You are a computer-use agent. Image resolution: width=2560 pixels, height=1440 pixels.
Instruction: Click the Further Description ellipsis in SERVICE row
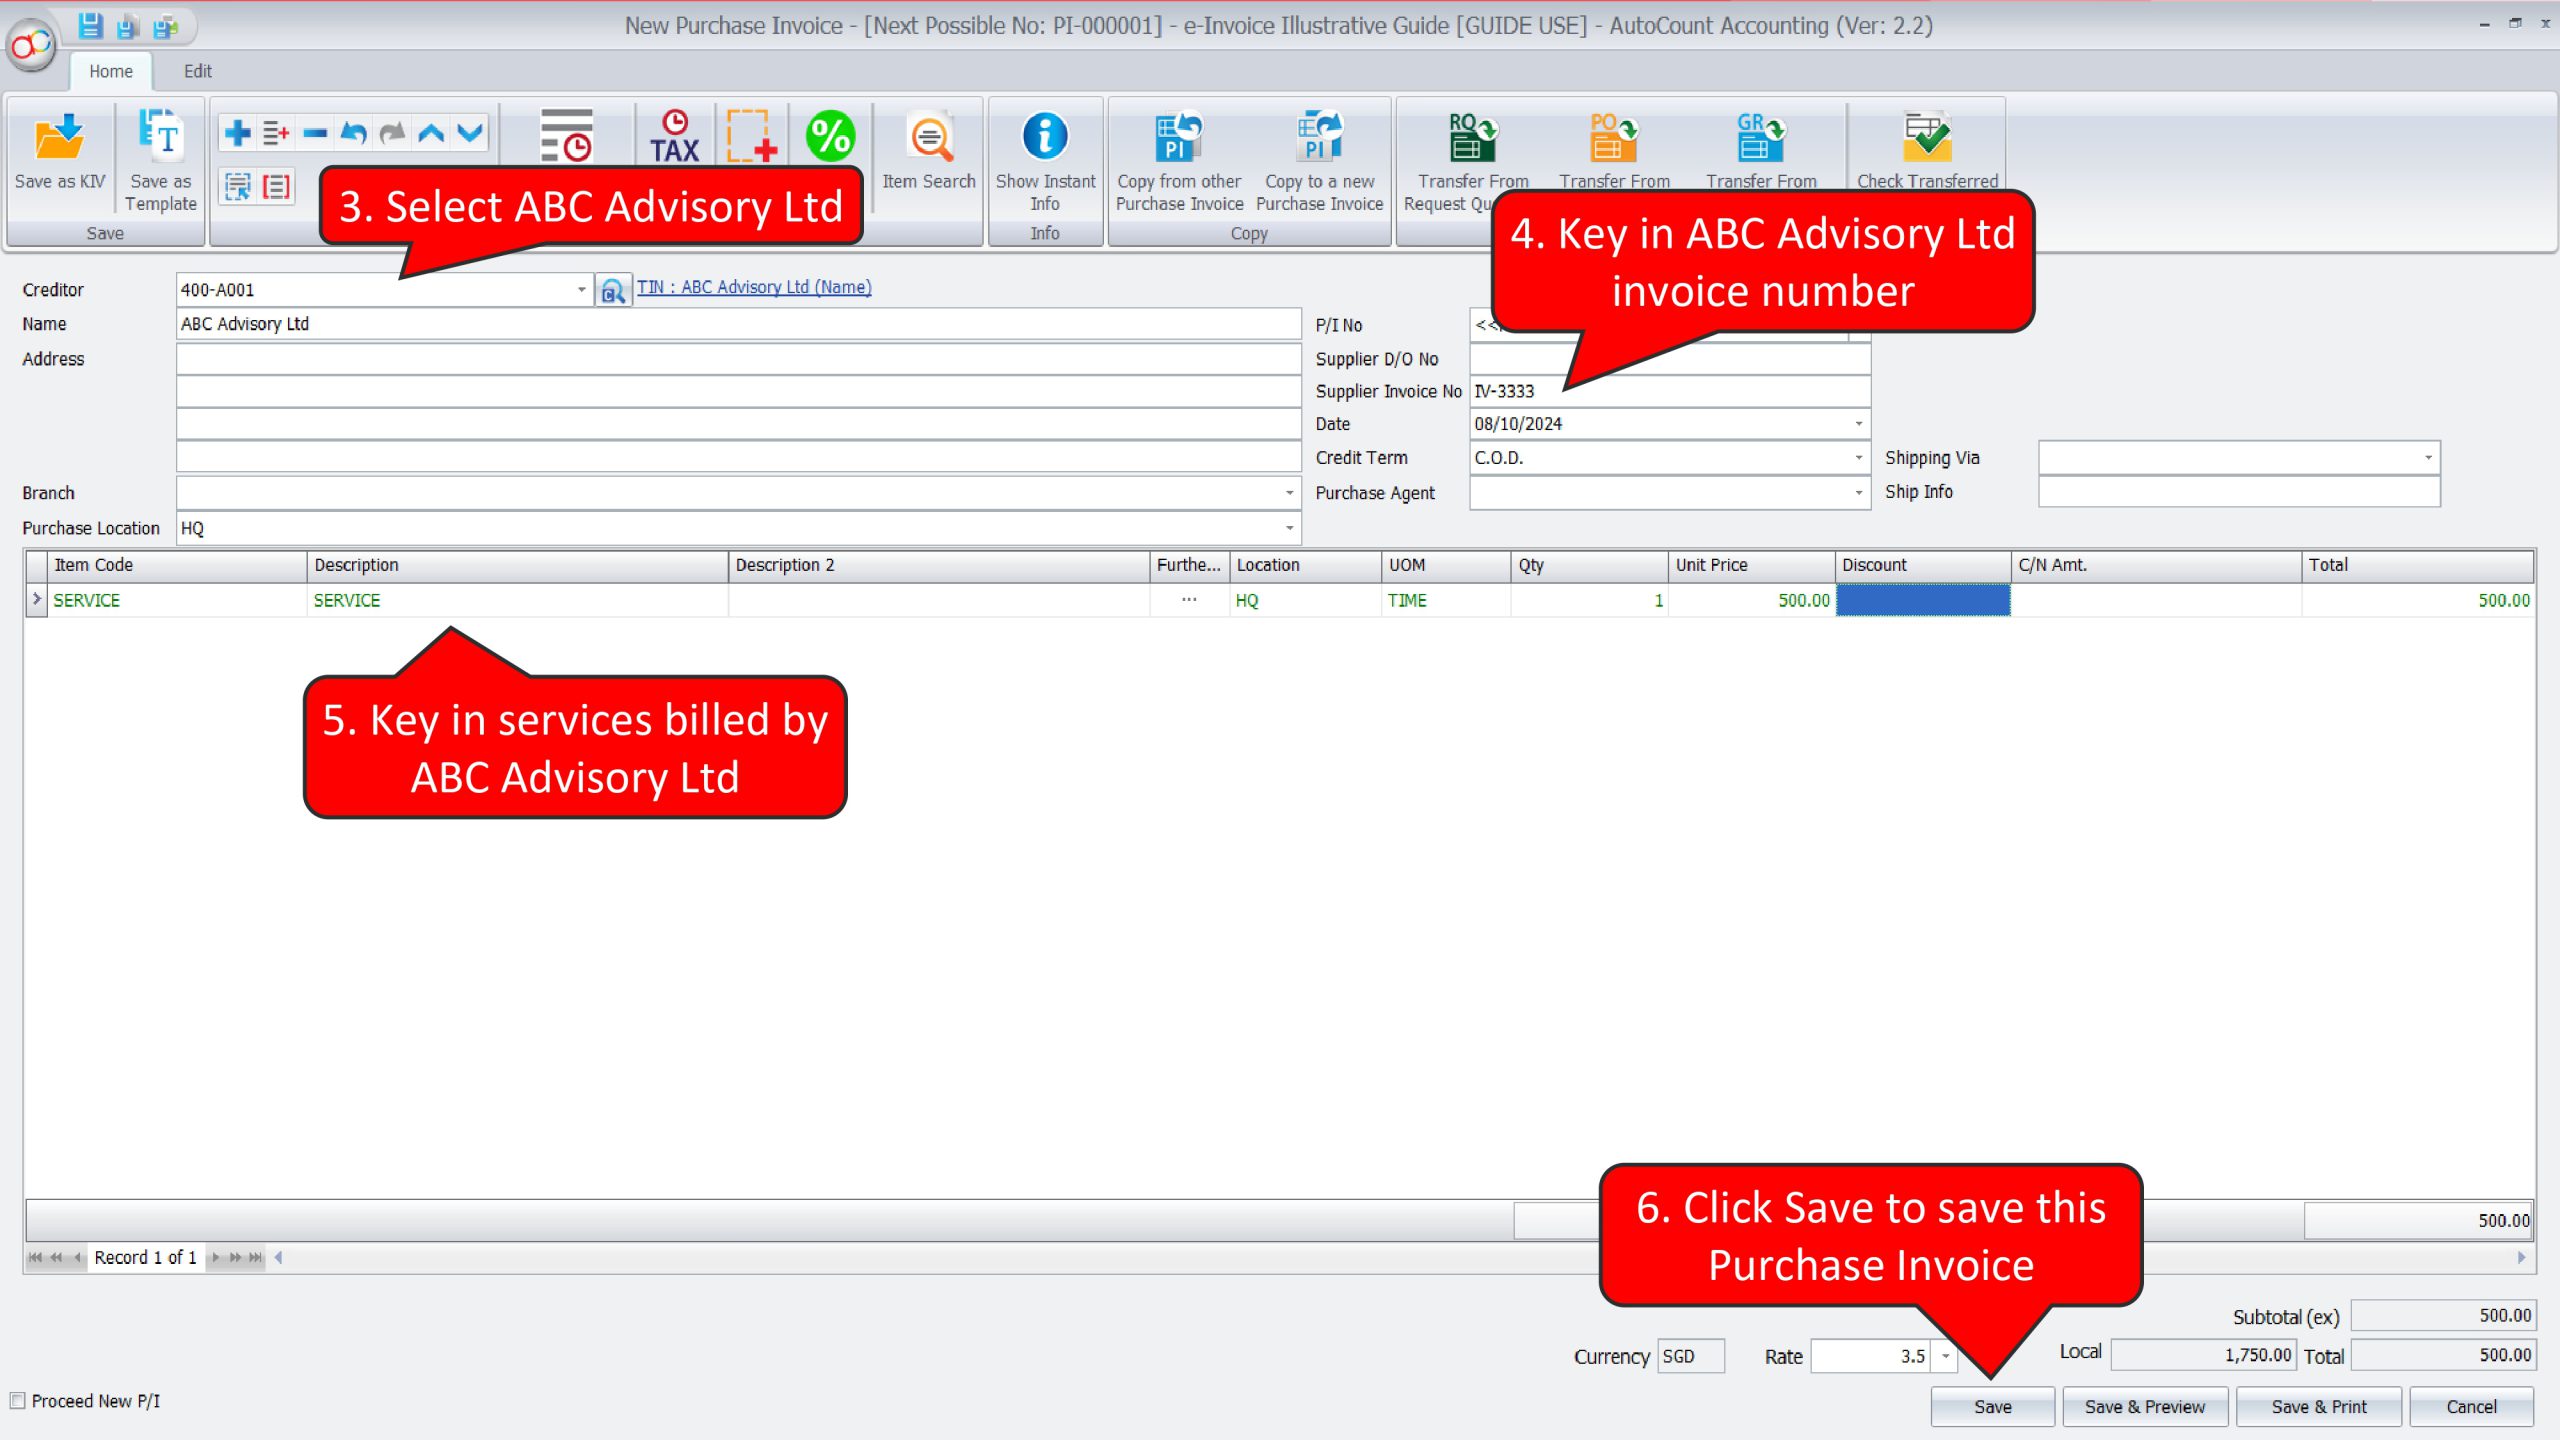click(x=1189, y=600)
